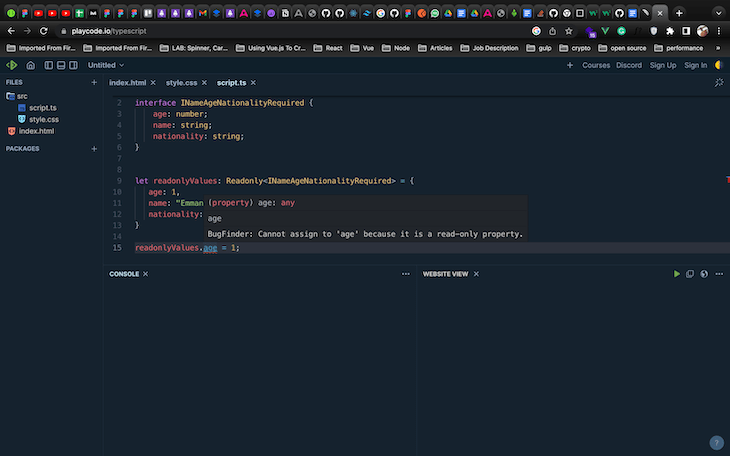Open the Untitled project name dropdown
The height and width of the screenshot is (456, 730).
tap(106, 65)
